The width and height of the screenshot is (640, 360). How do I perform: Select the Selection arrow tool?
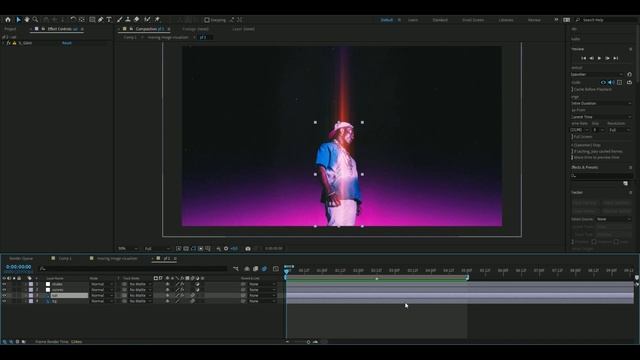click(18, 20)
